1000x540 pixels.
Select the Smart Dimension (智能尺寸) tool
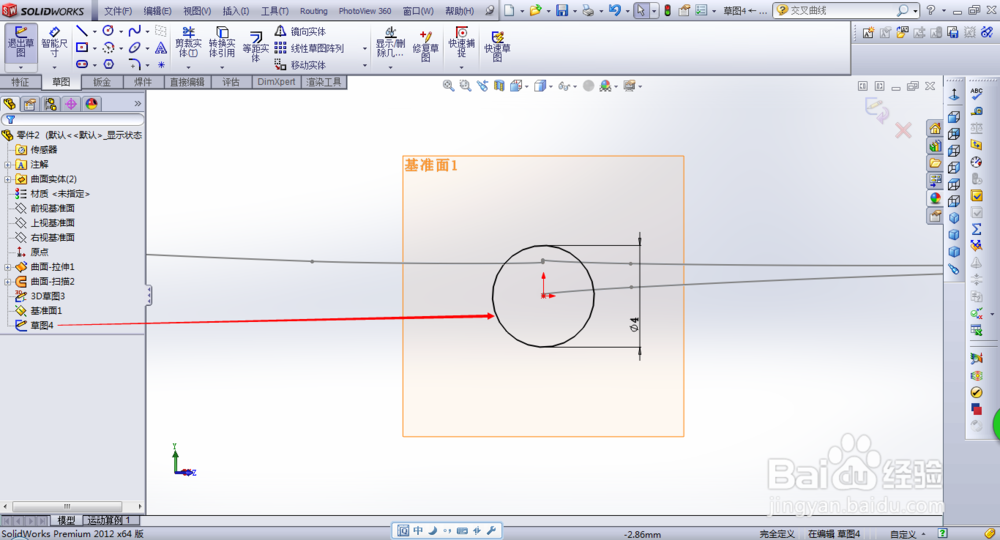coord(54,42)
